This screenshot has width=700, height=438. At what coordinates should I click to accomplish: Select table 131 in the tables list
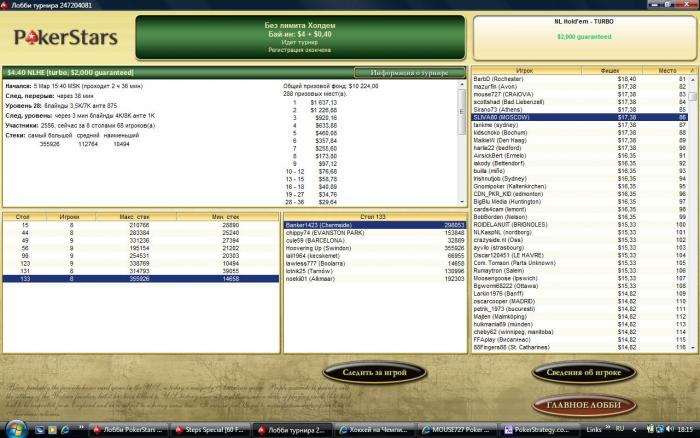click(141, 271)
